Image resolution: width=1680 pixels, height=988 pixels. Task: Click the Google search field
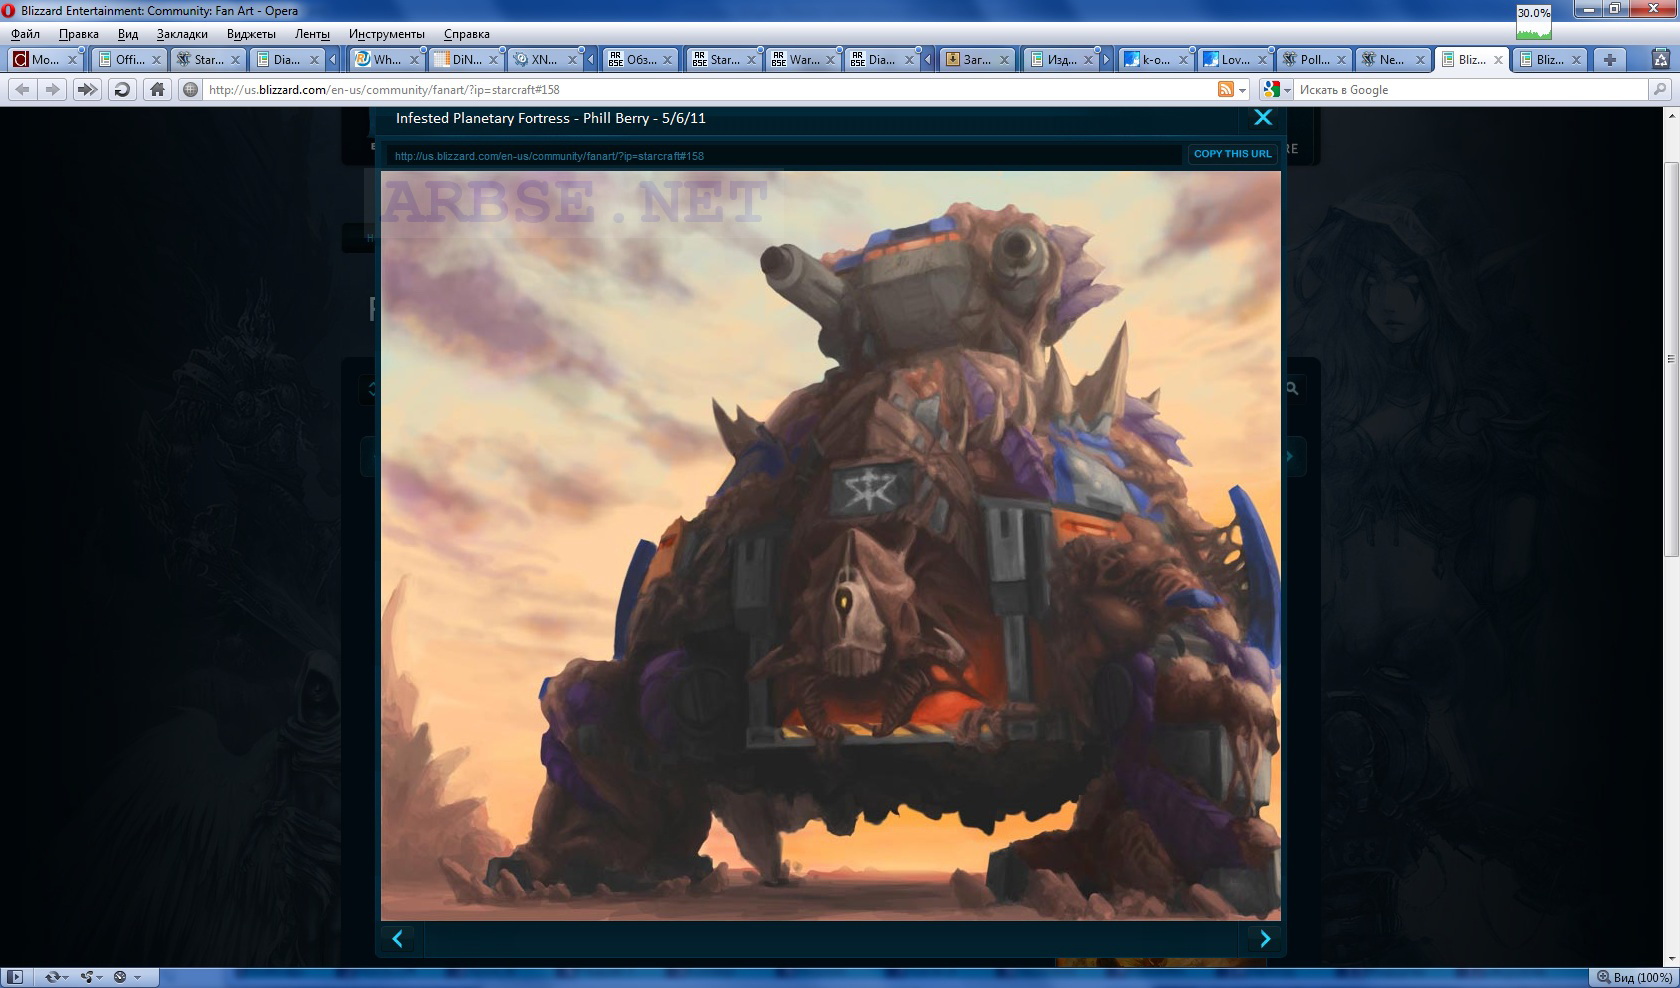pos(1470,89)
